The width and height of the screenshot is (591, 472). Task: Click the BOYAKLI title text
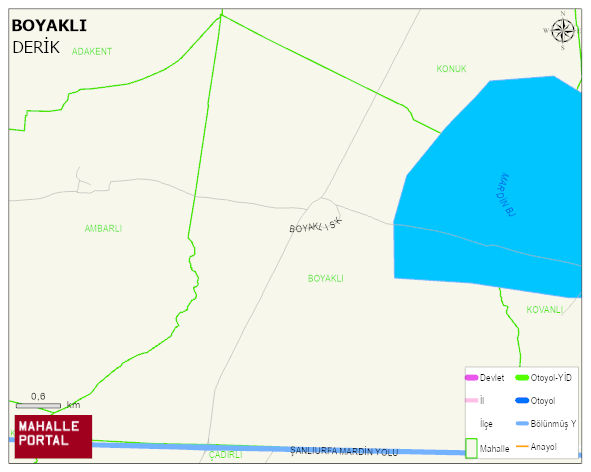49,26
